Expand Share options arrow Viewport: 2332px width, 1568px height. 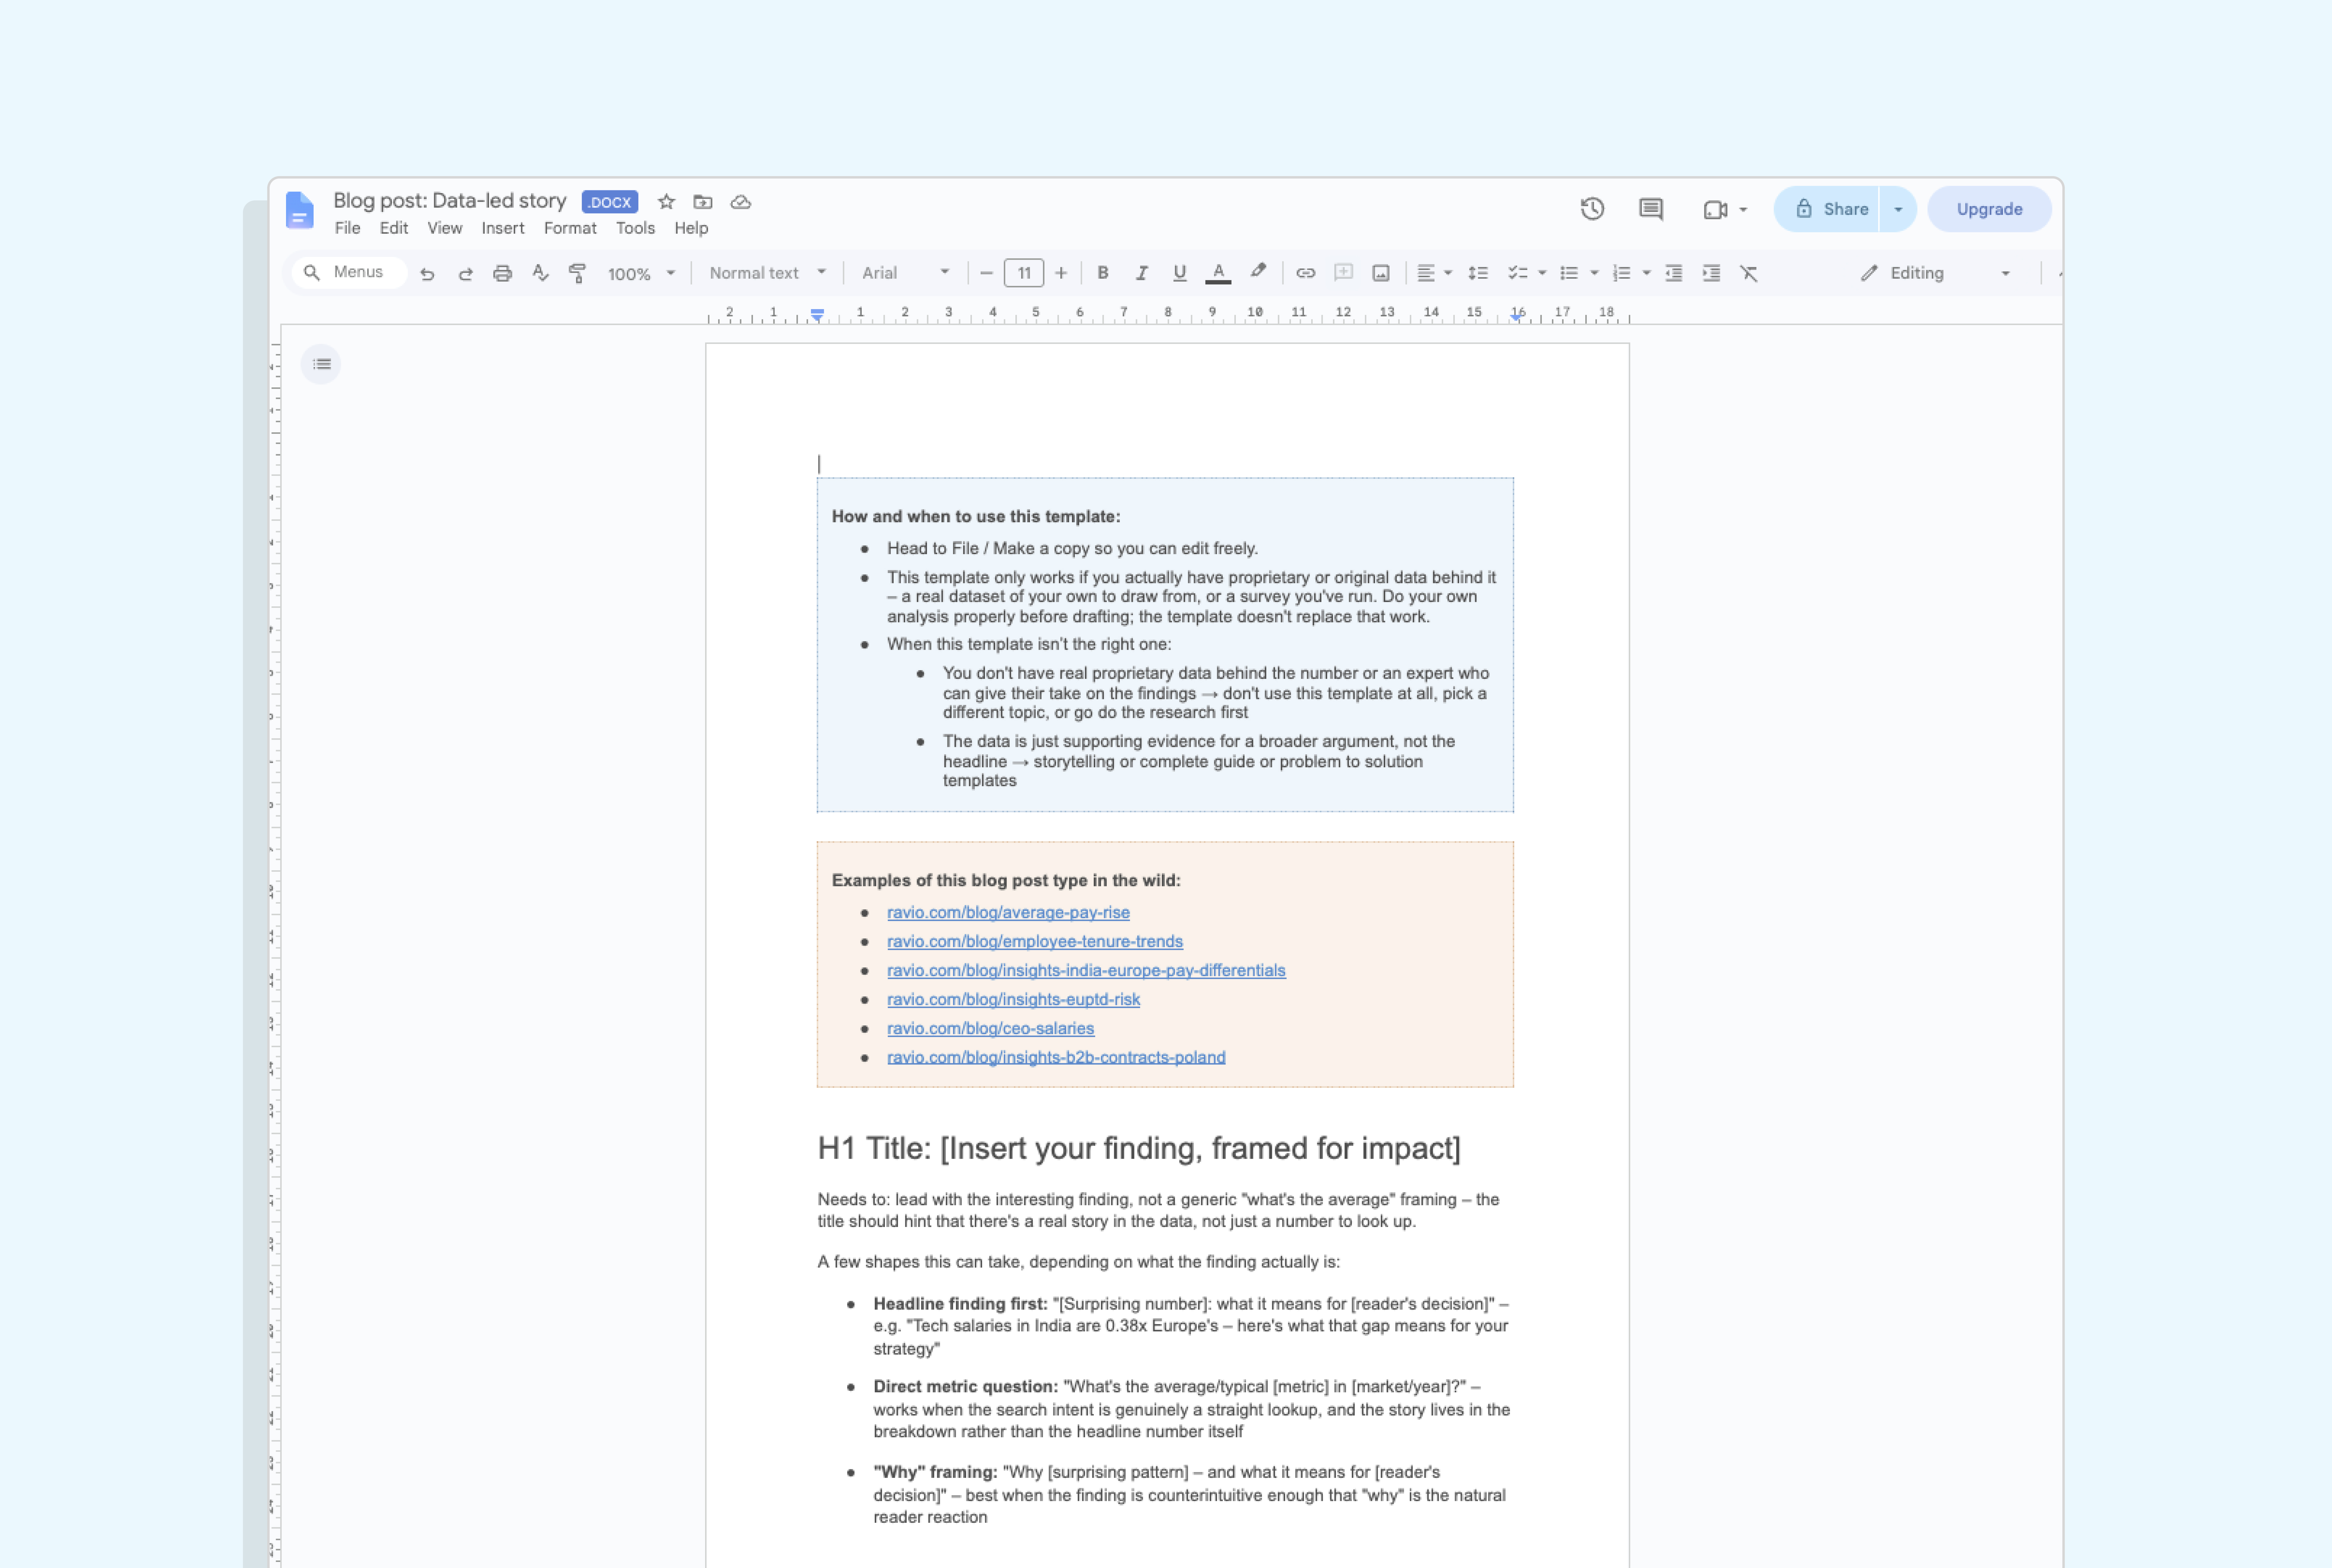pos(1898,209)
